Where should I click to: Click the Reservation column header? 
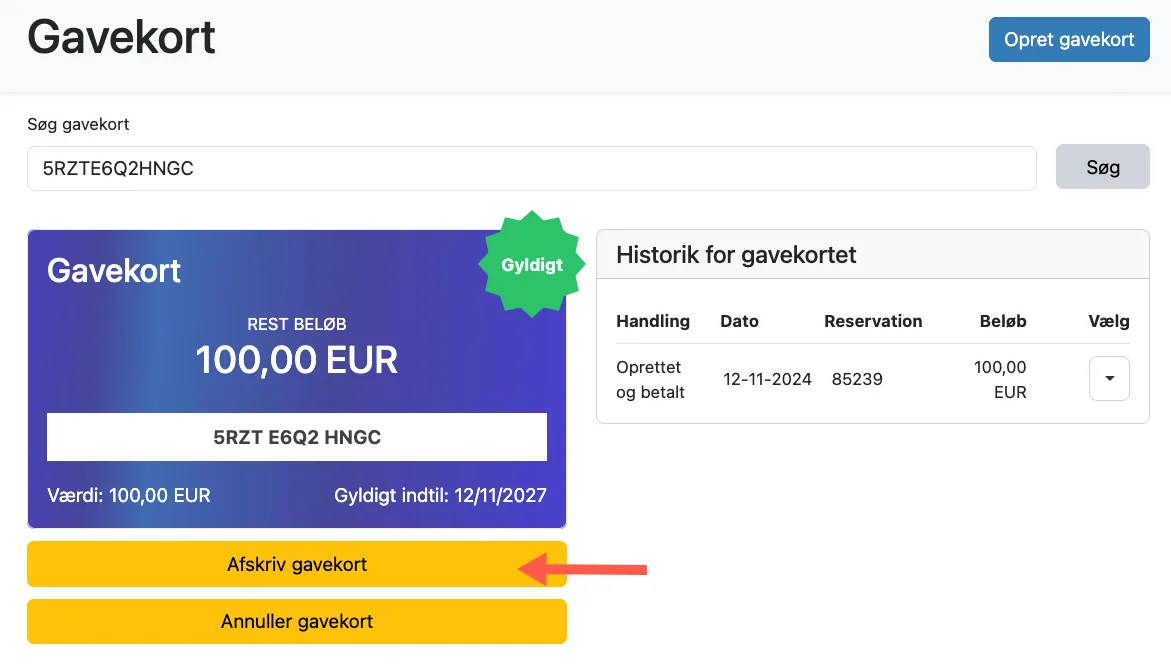tap(873, 321)
